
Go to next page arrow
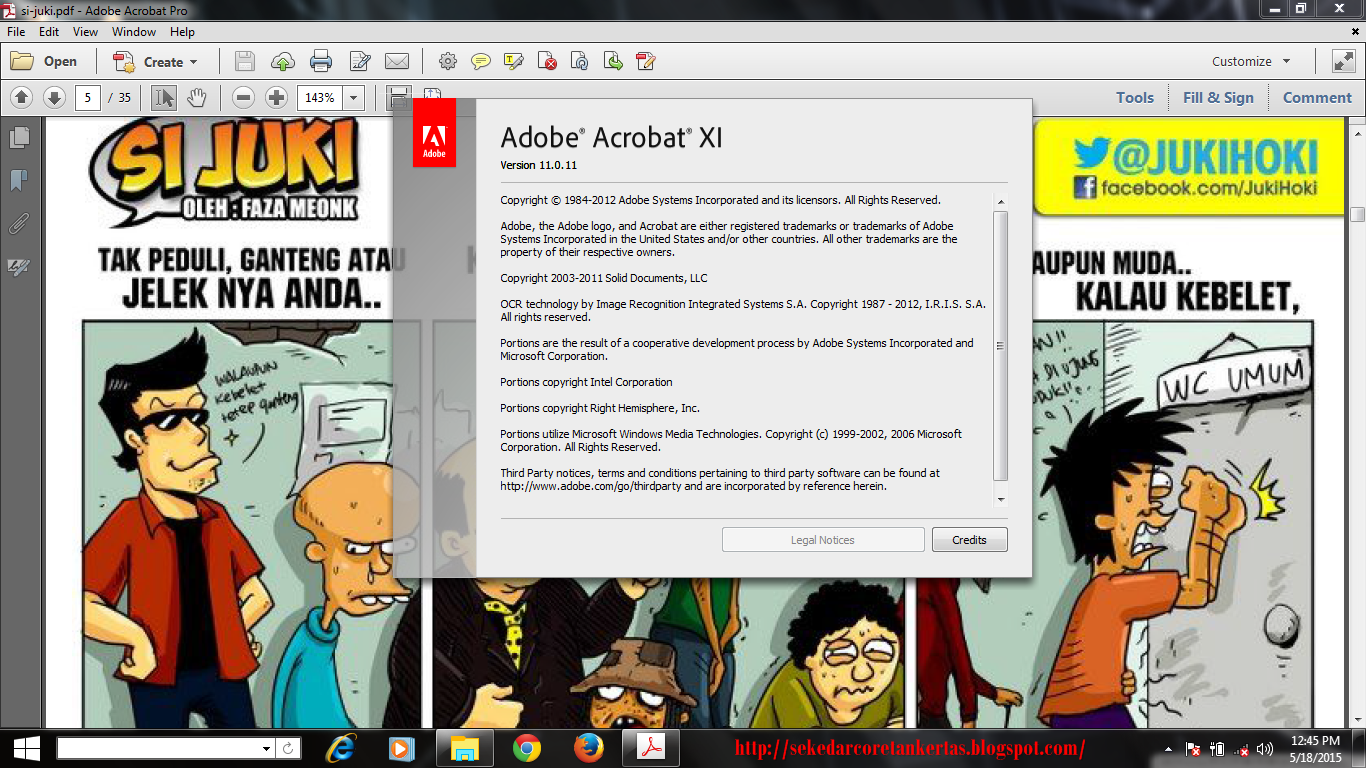click(x=54, y=97)
